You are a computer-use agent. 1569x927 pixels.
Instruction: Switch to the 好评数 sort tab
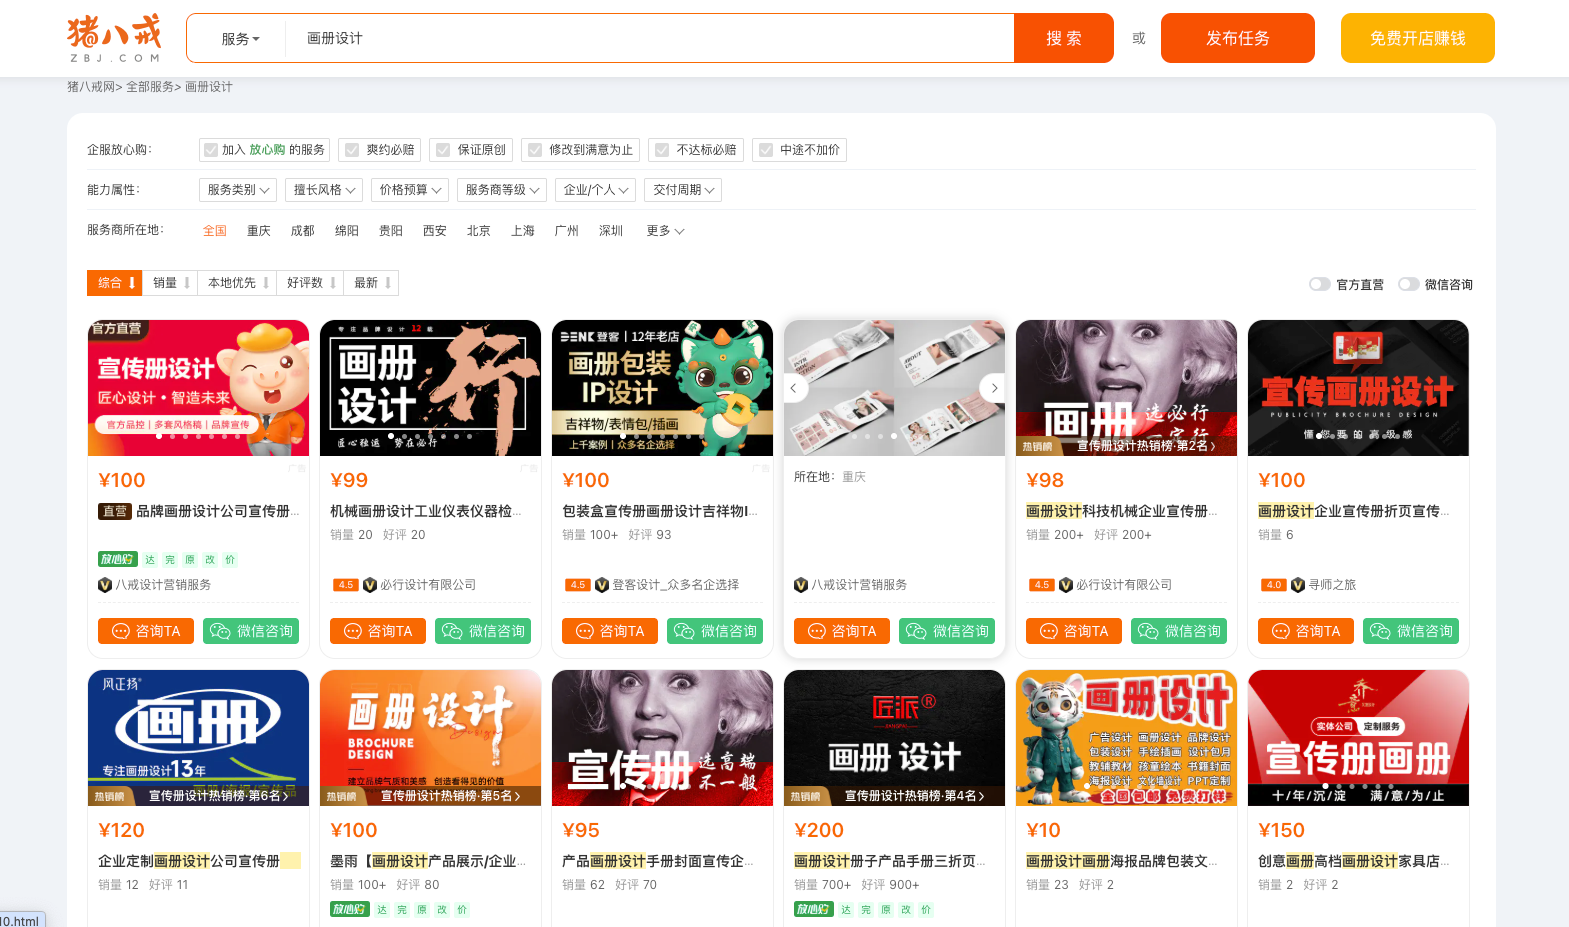click(310, 283)
